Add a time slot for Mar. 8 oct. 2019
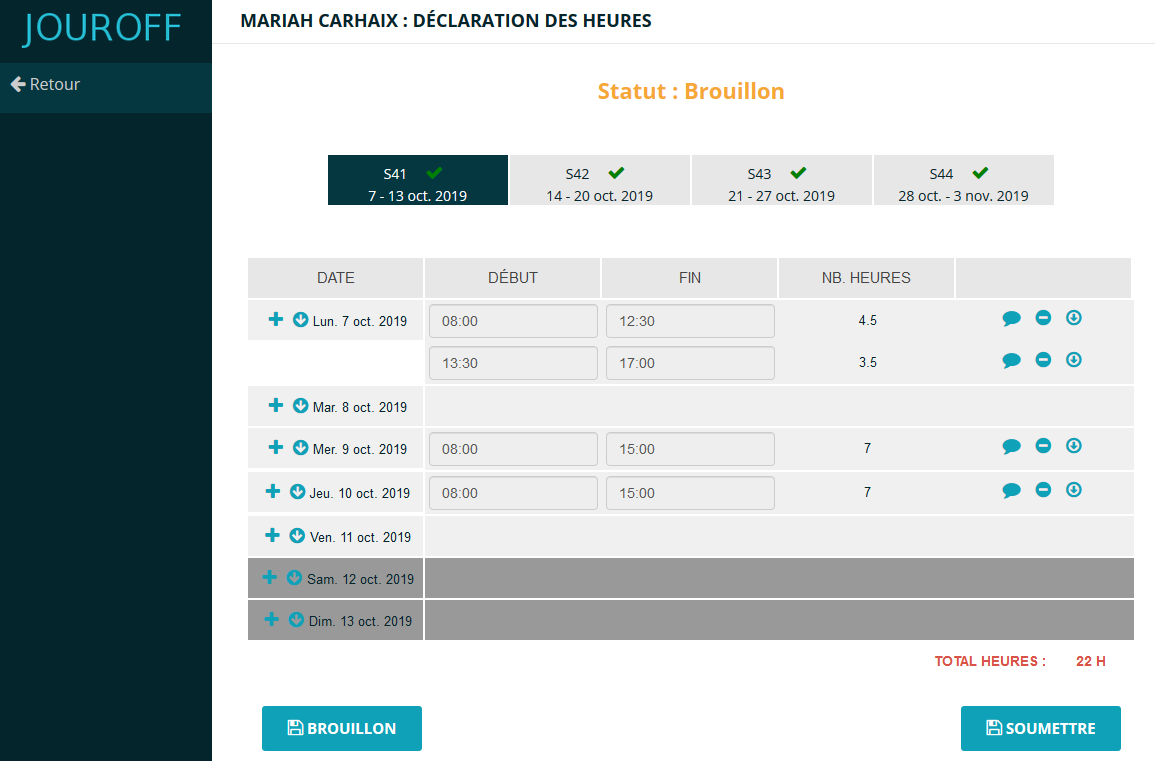 [x=276, y=405]
